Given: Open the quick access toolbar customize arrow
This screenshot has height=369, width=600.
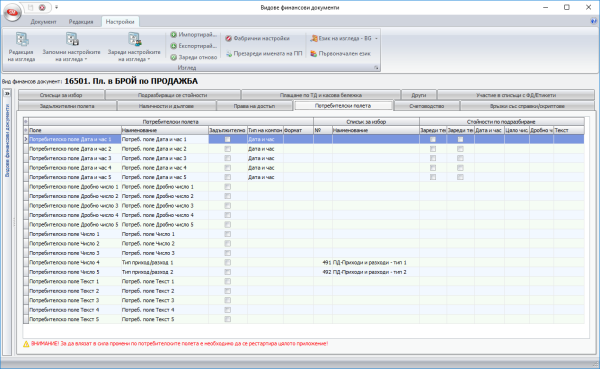Looking at the screenshot, I should pos(56,7).
